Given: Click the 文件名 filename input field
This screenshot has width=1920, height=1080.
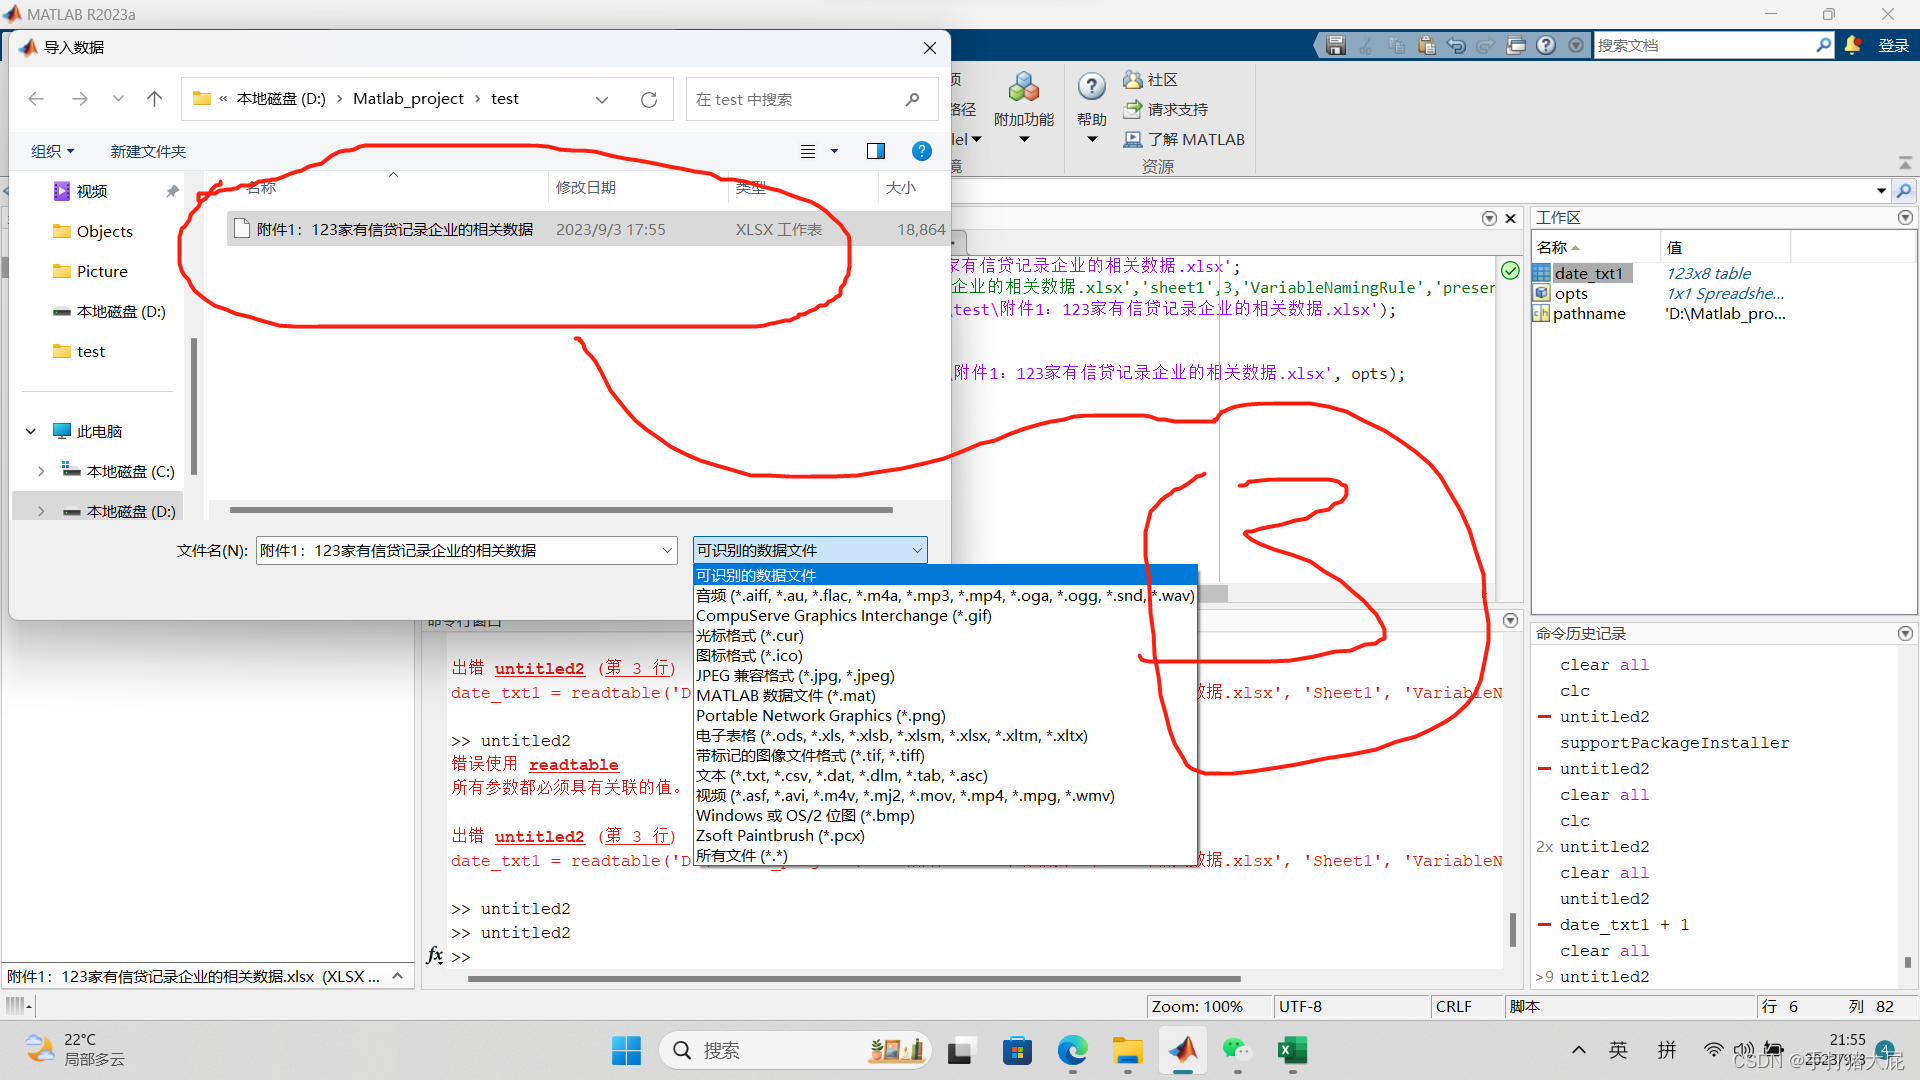Looking at the screenshot, I should click(466, 550).
